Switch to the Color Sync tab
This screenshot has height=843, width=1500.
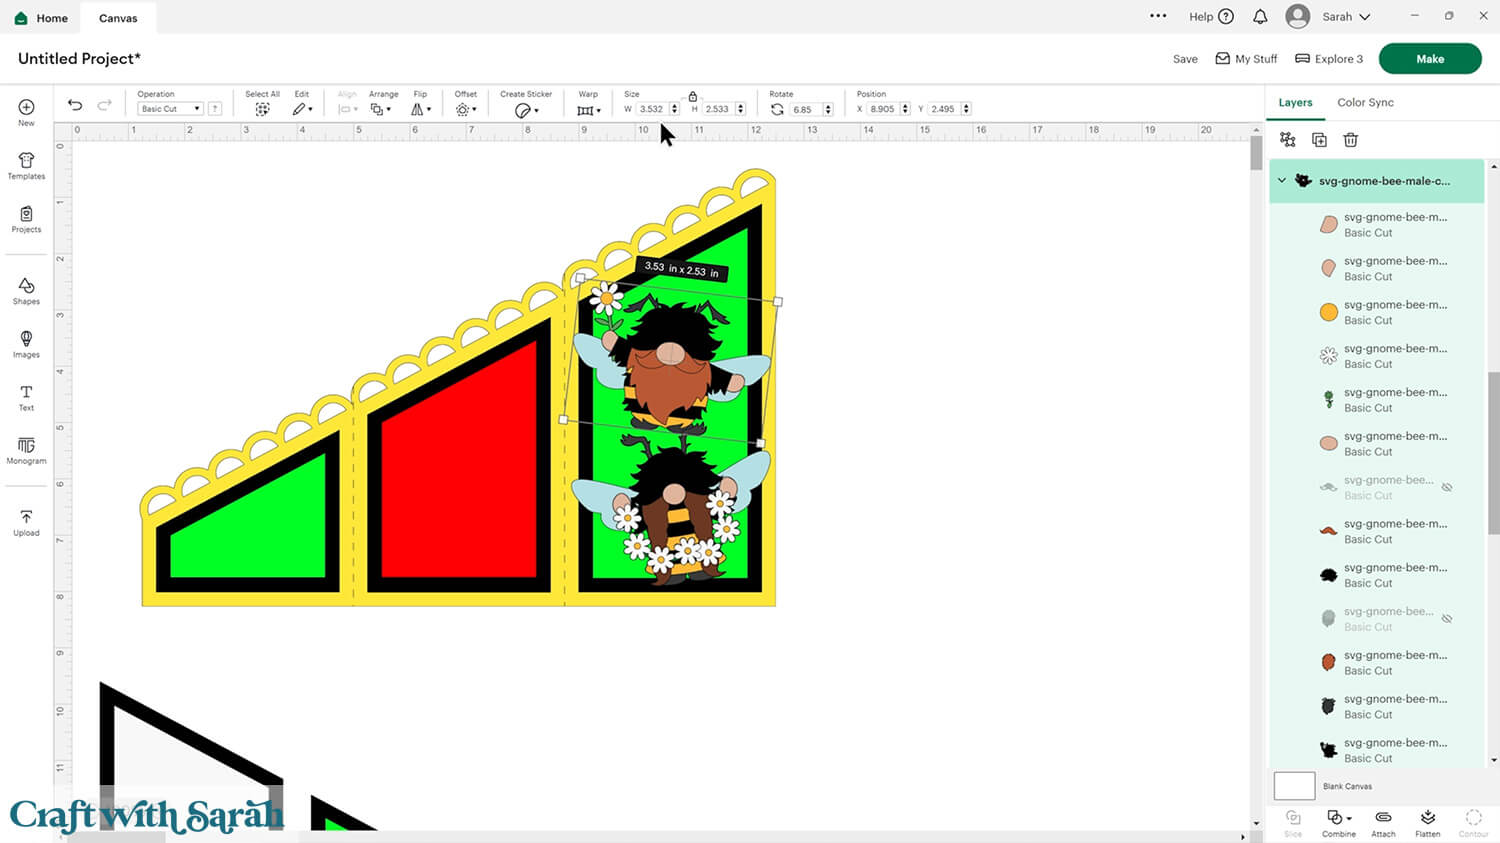coord(1365,103)
